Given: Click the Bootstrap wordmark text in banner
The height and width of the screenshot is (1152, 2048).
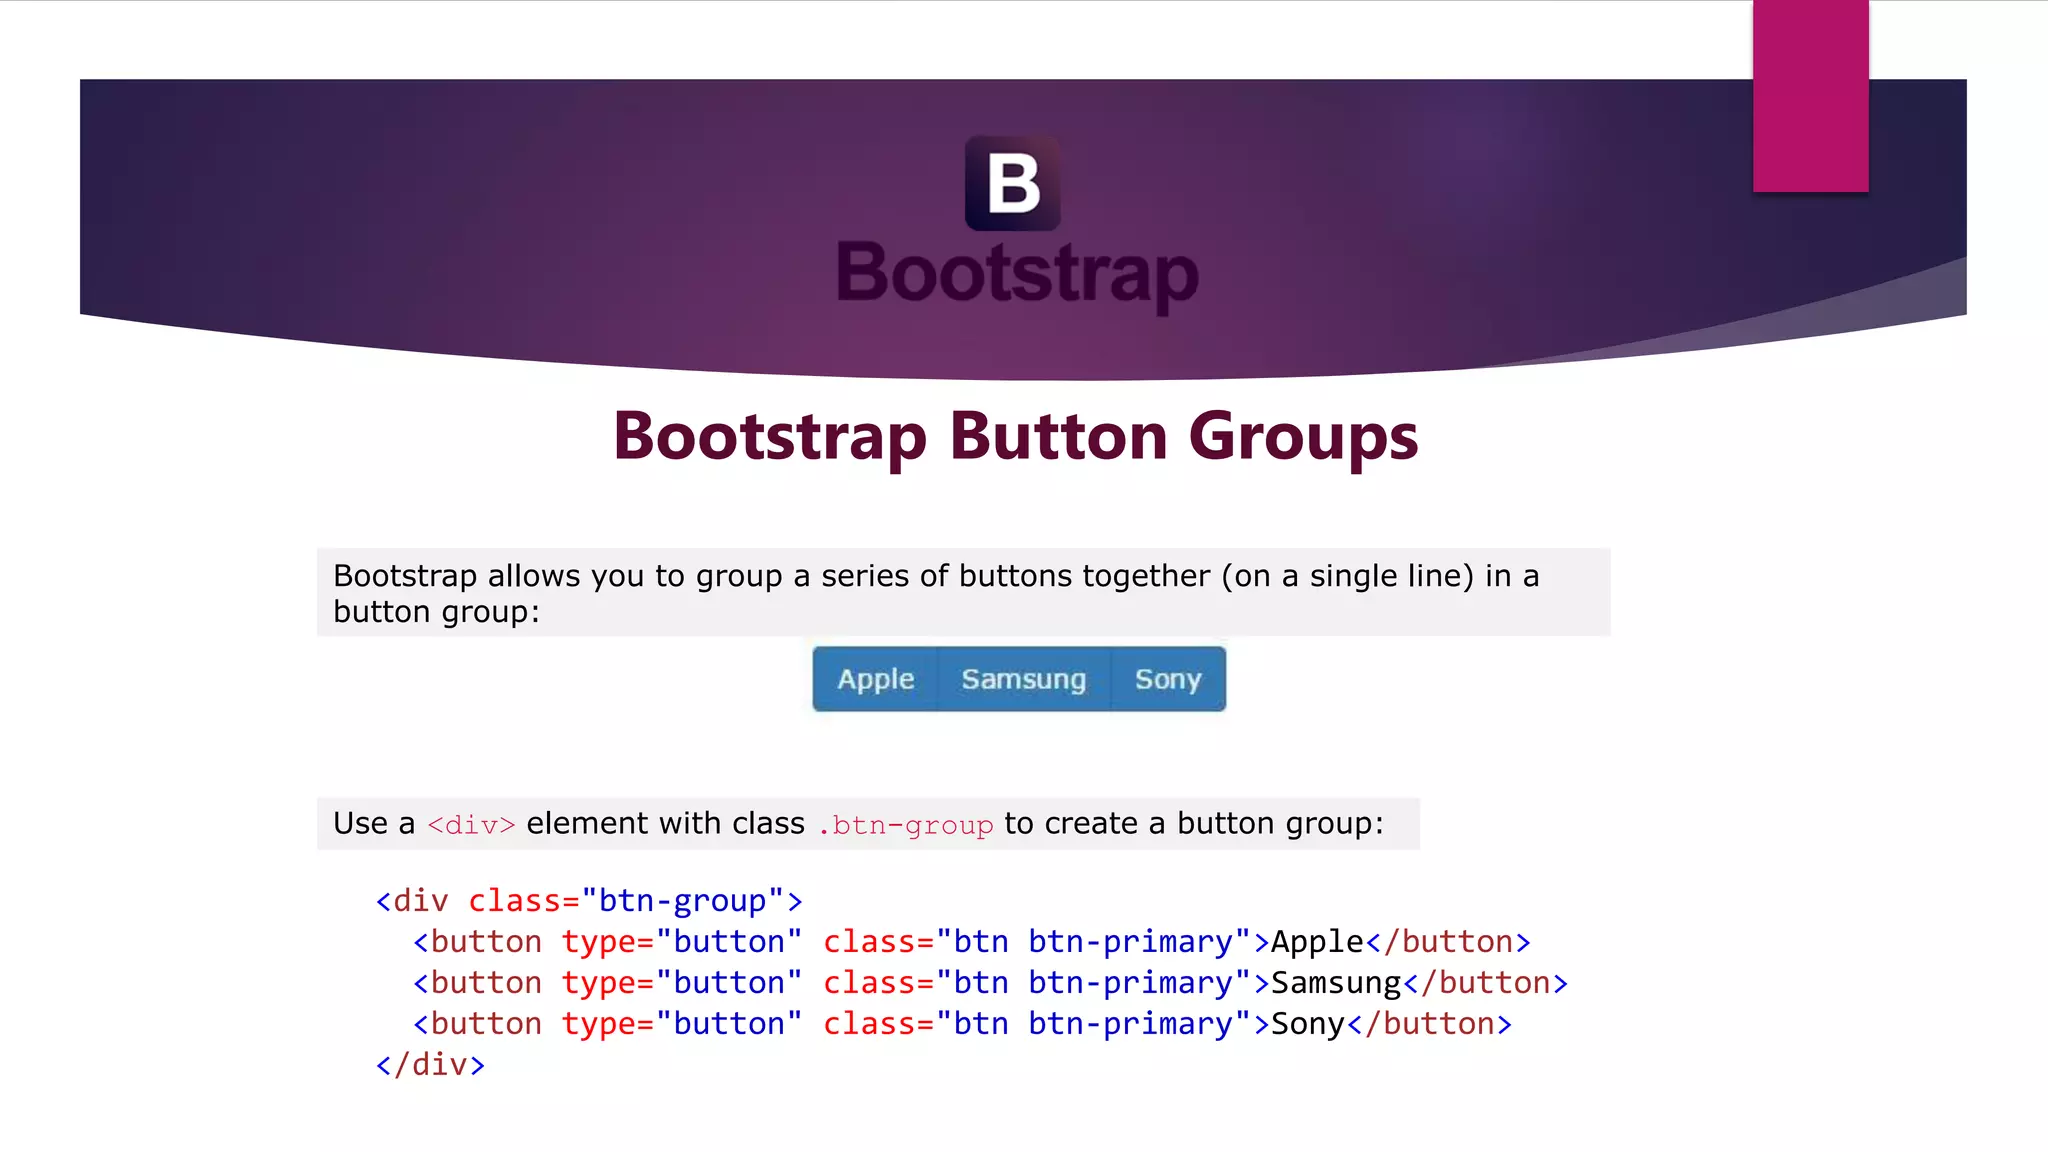Looking at the screenshot, I should point(1017,273).
